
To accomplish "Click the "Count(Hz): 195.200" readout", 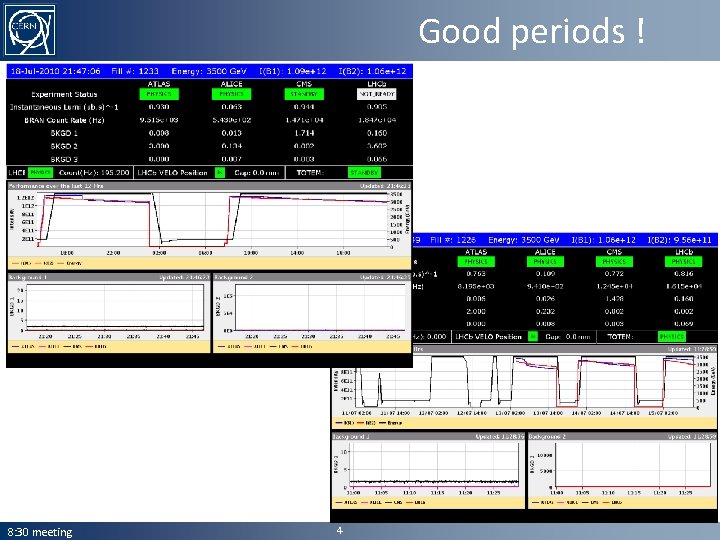I will tap(94, 173).
